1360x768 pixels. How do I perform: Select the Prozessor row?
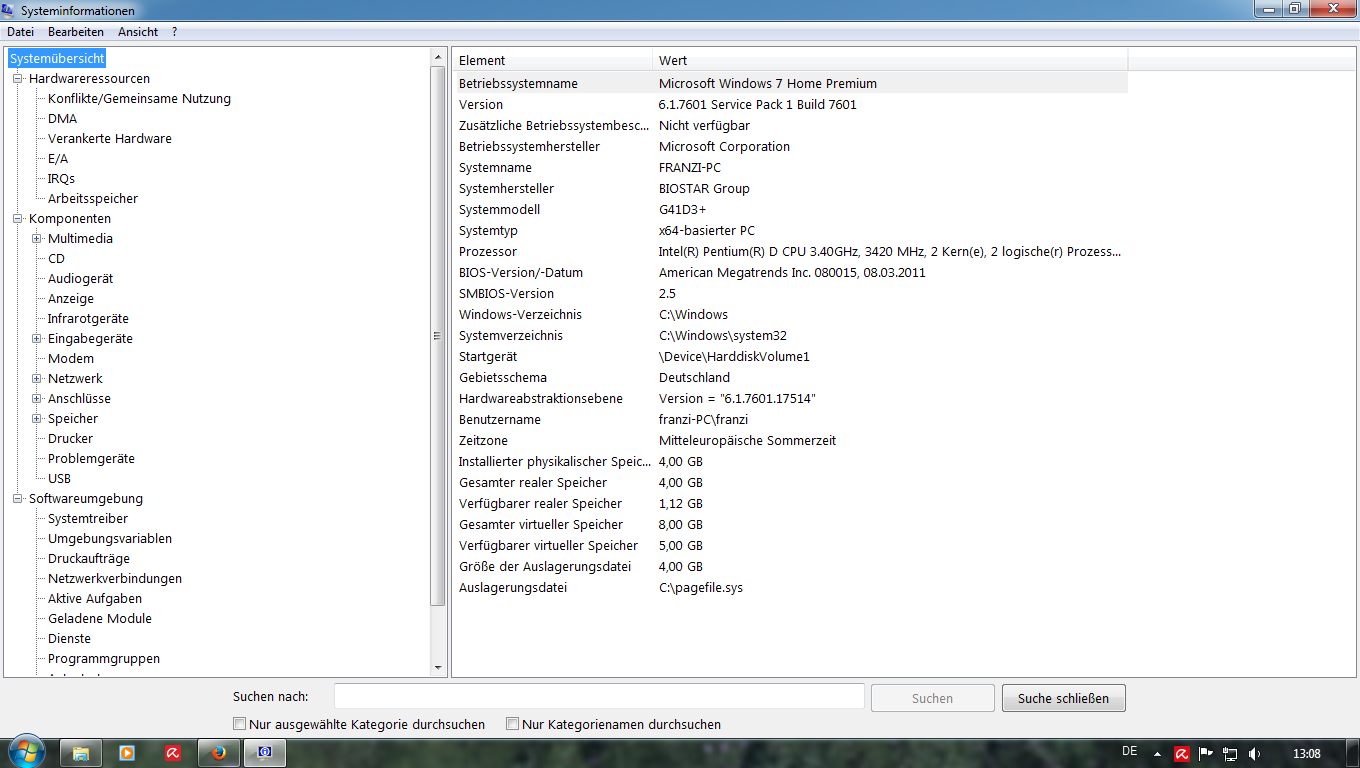[791, 251]
